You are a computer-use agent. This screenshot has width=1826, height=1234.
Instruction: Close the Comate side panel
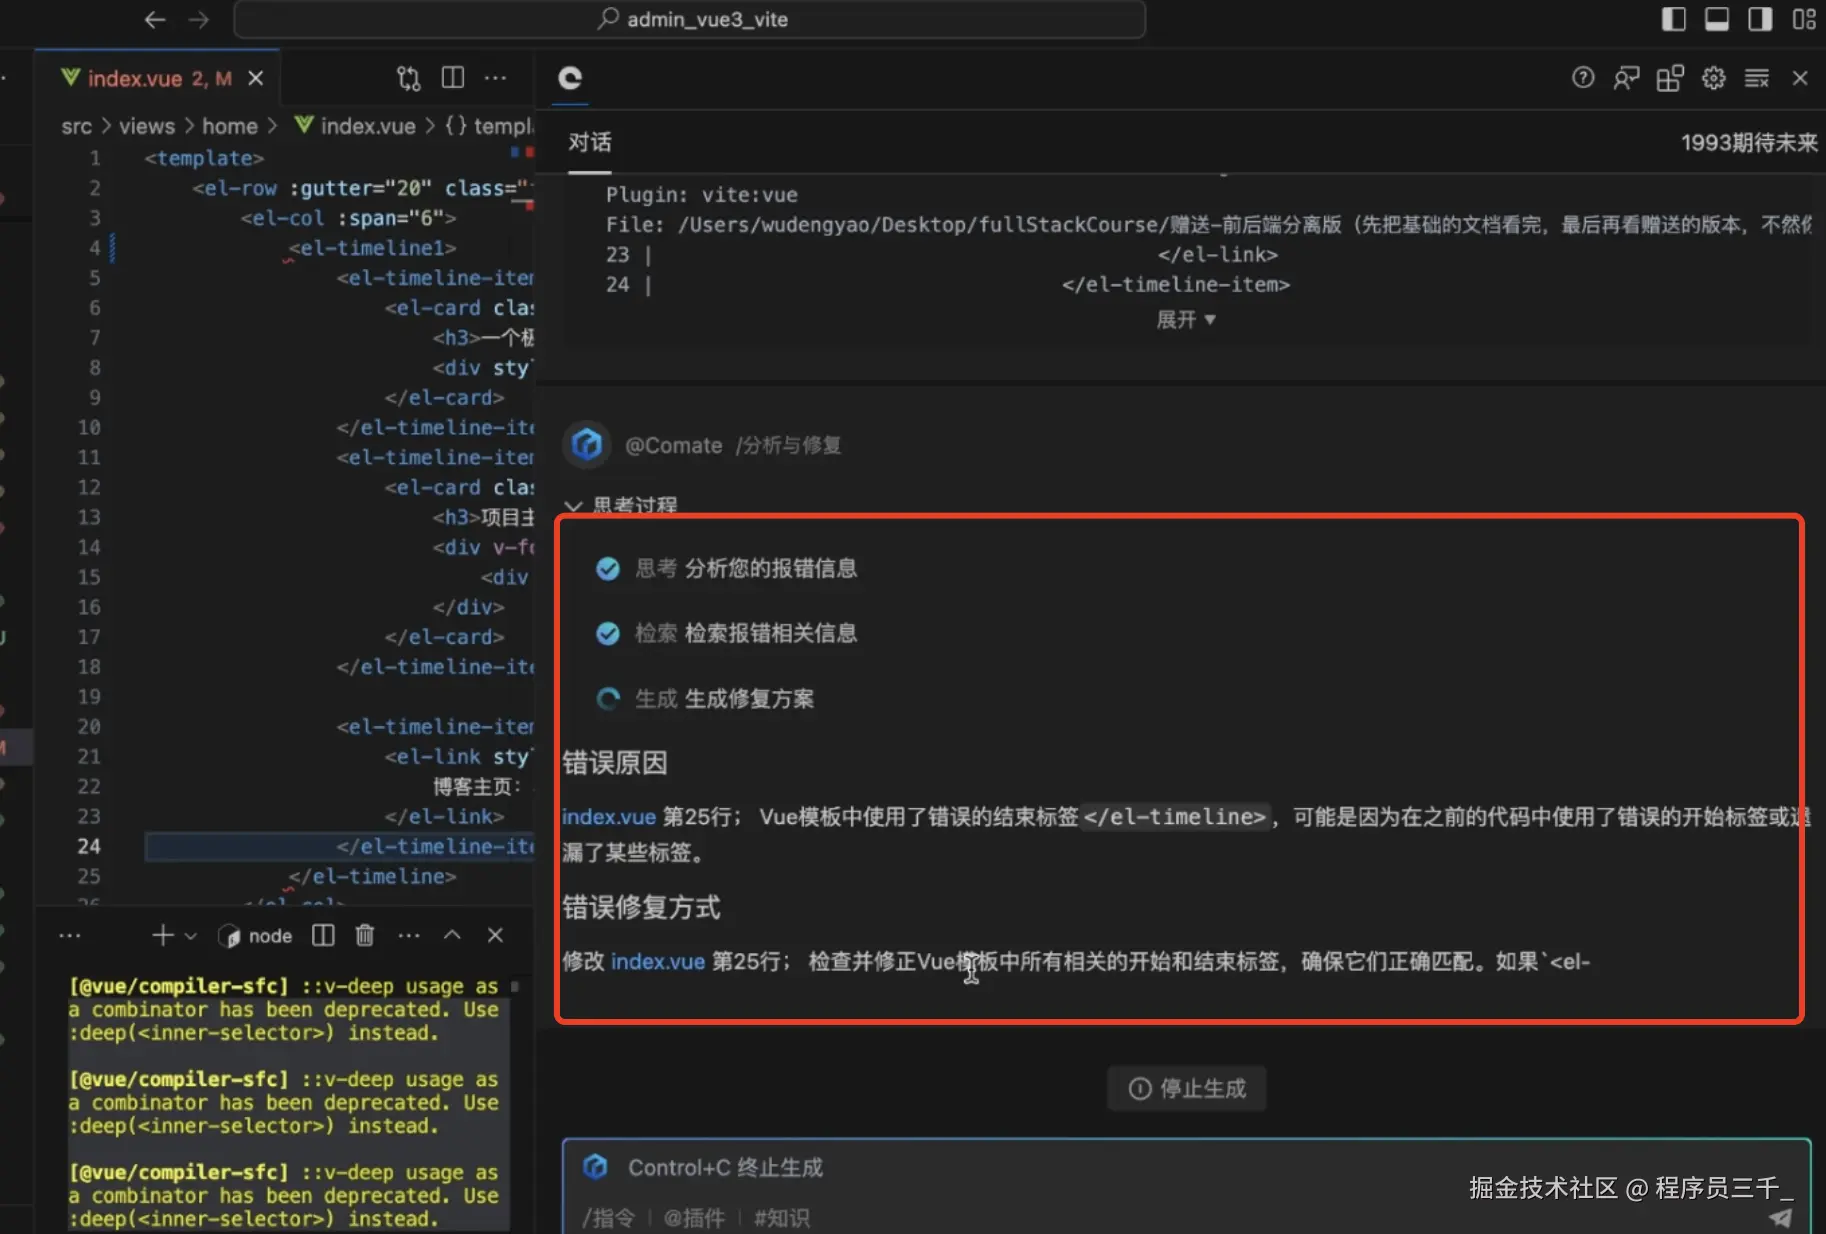pyautogui.click(x=1800, y=78)
